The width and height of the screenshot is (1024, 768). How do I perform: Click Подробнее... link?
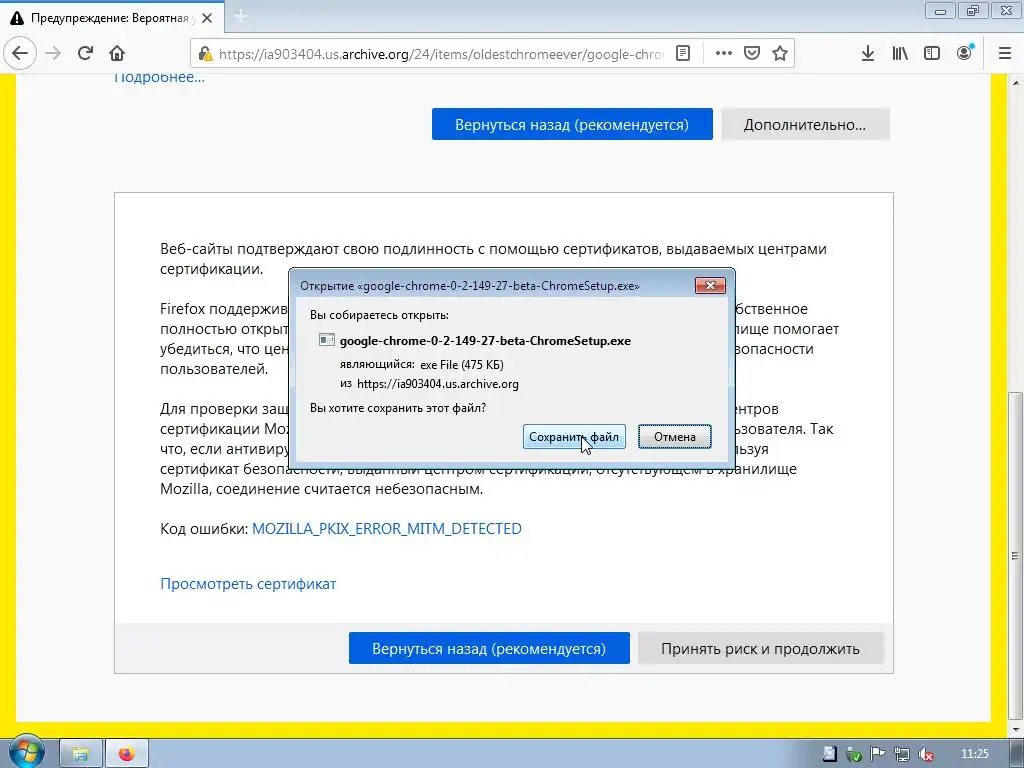pyautogui.click(x=159, y=77)
